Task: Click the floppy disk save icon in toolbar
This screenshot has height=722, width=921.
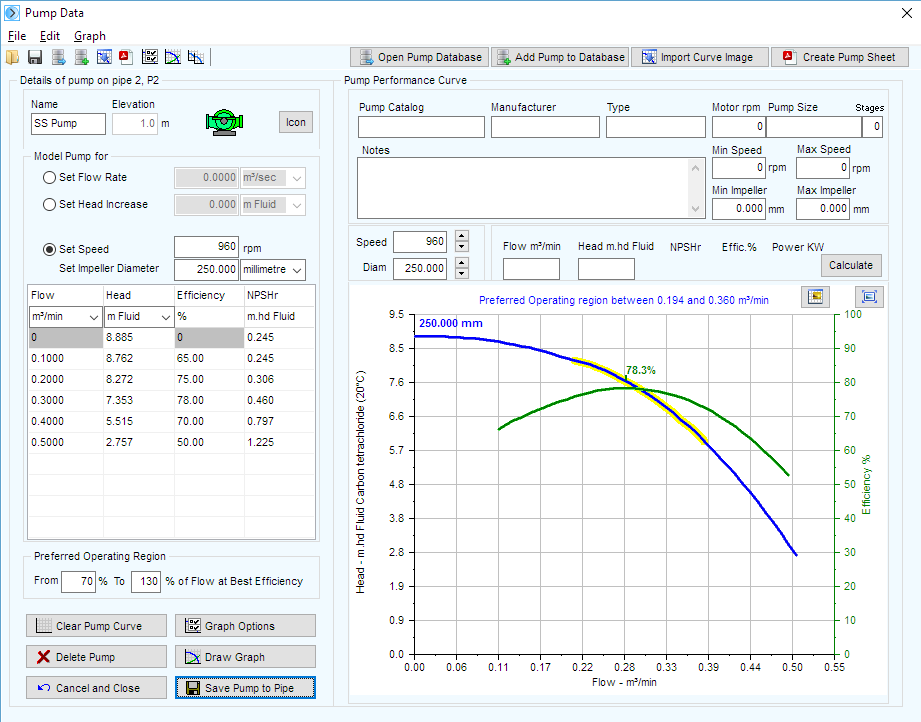Action: (x=35, y=57)
